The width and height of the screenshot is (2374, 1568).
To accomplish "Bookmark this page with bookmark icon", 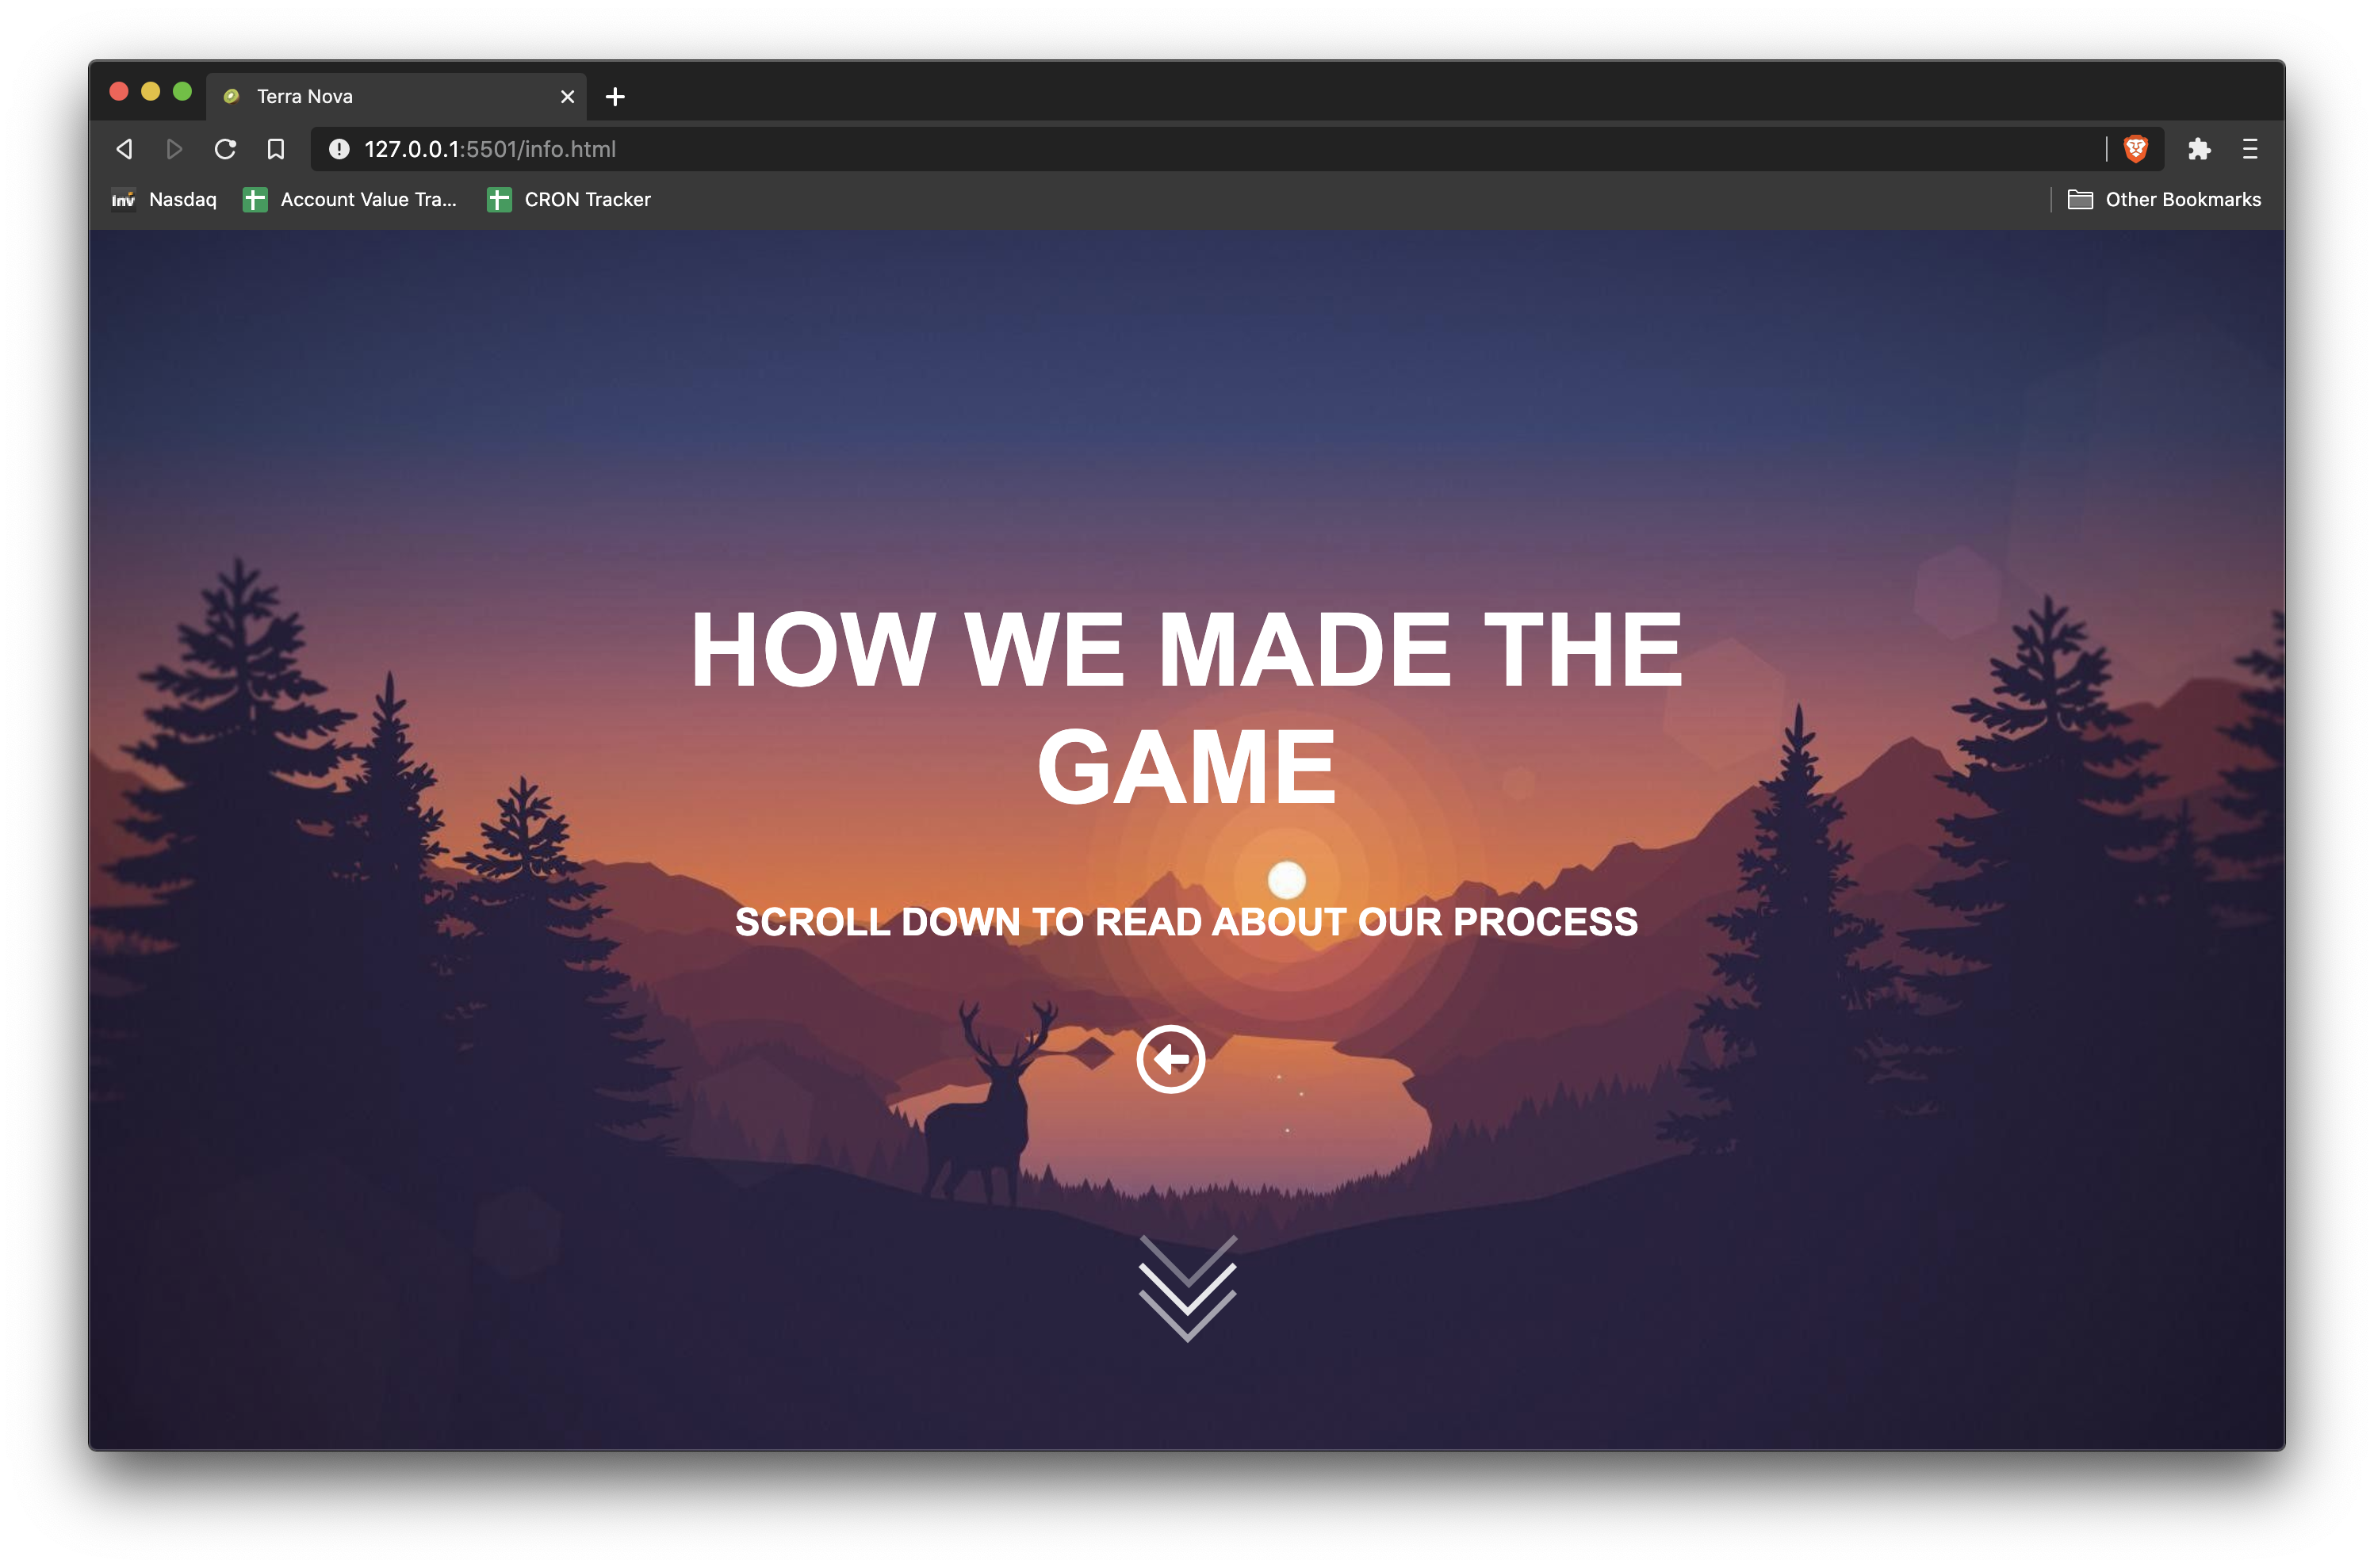I will tap(276, 149).
